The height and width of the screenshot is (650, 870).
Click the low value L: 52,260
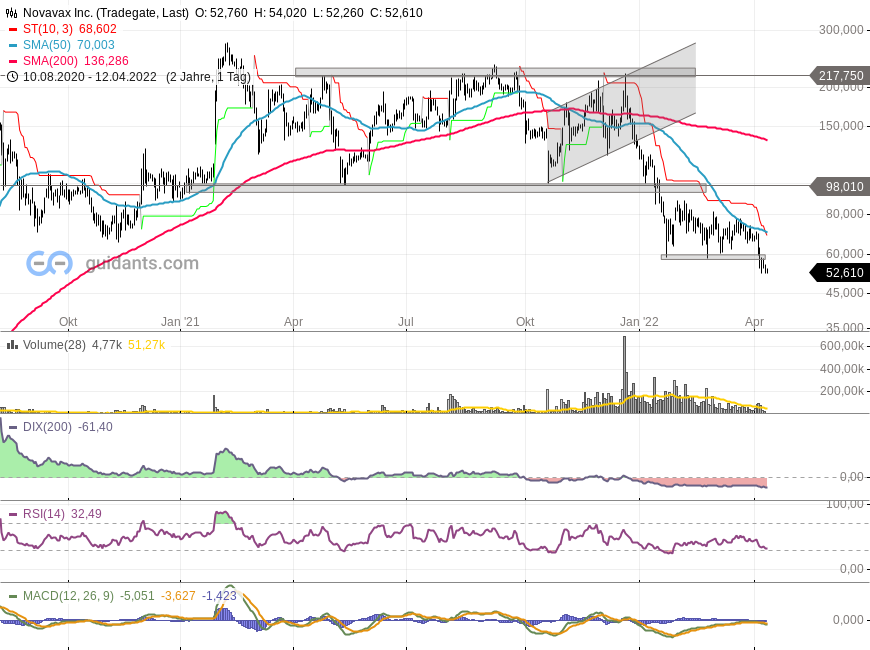338,13
